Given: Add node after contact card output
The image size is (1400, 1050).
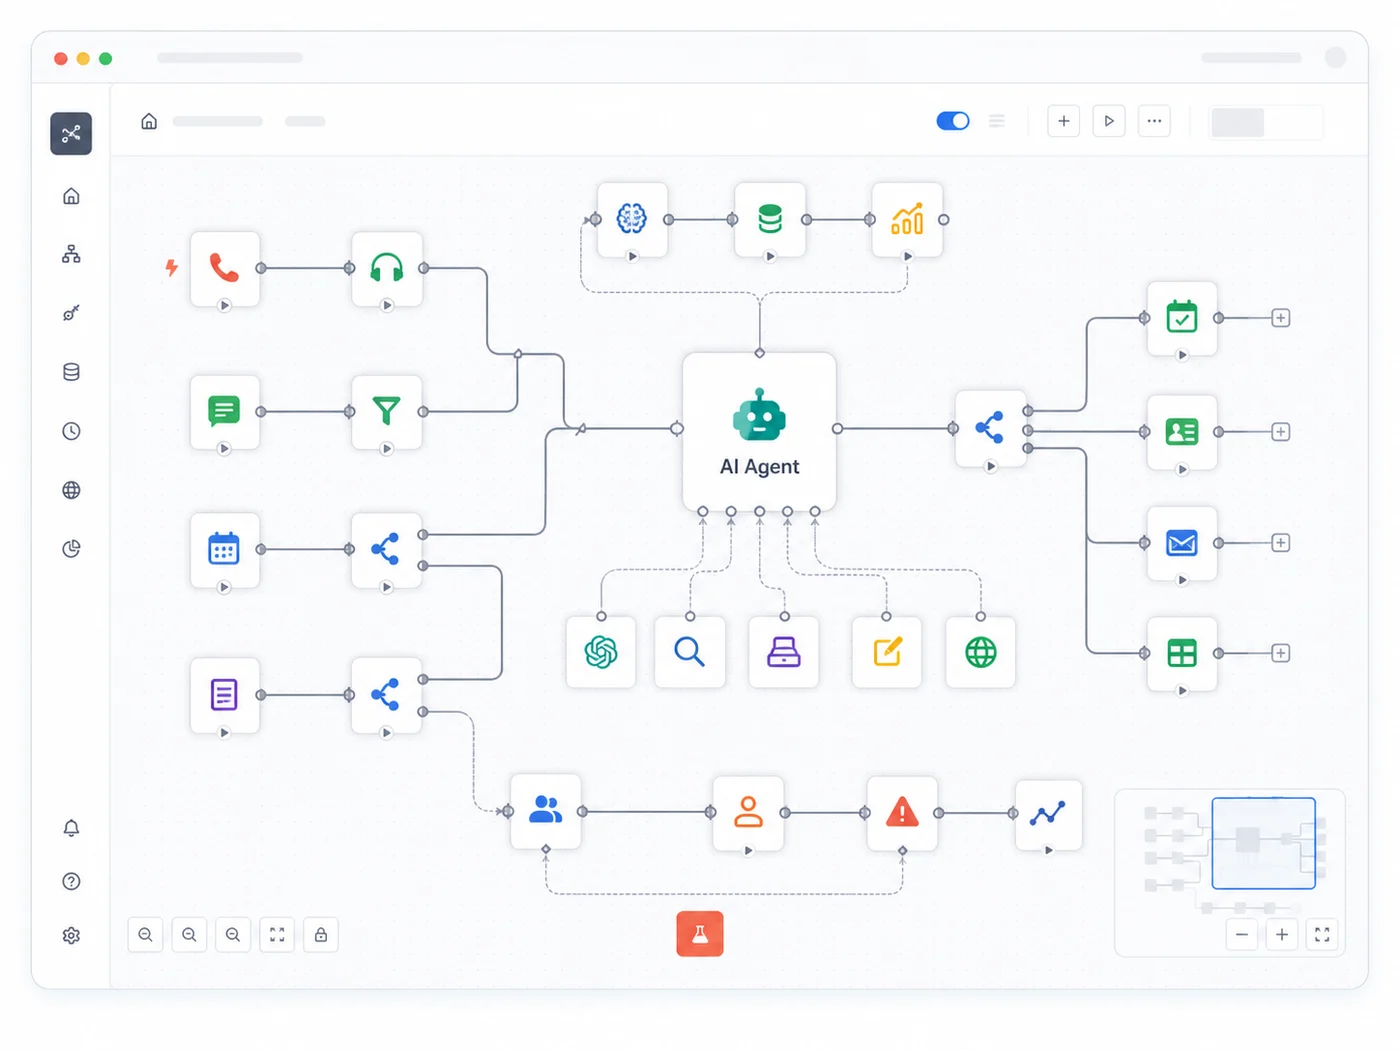Looking at the screenshot, I should tap(1281, 432).
